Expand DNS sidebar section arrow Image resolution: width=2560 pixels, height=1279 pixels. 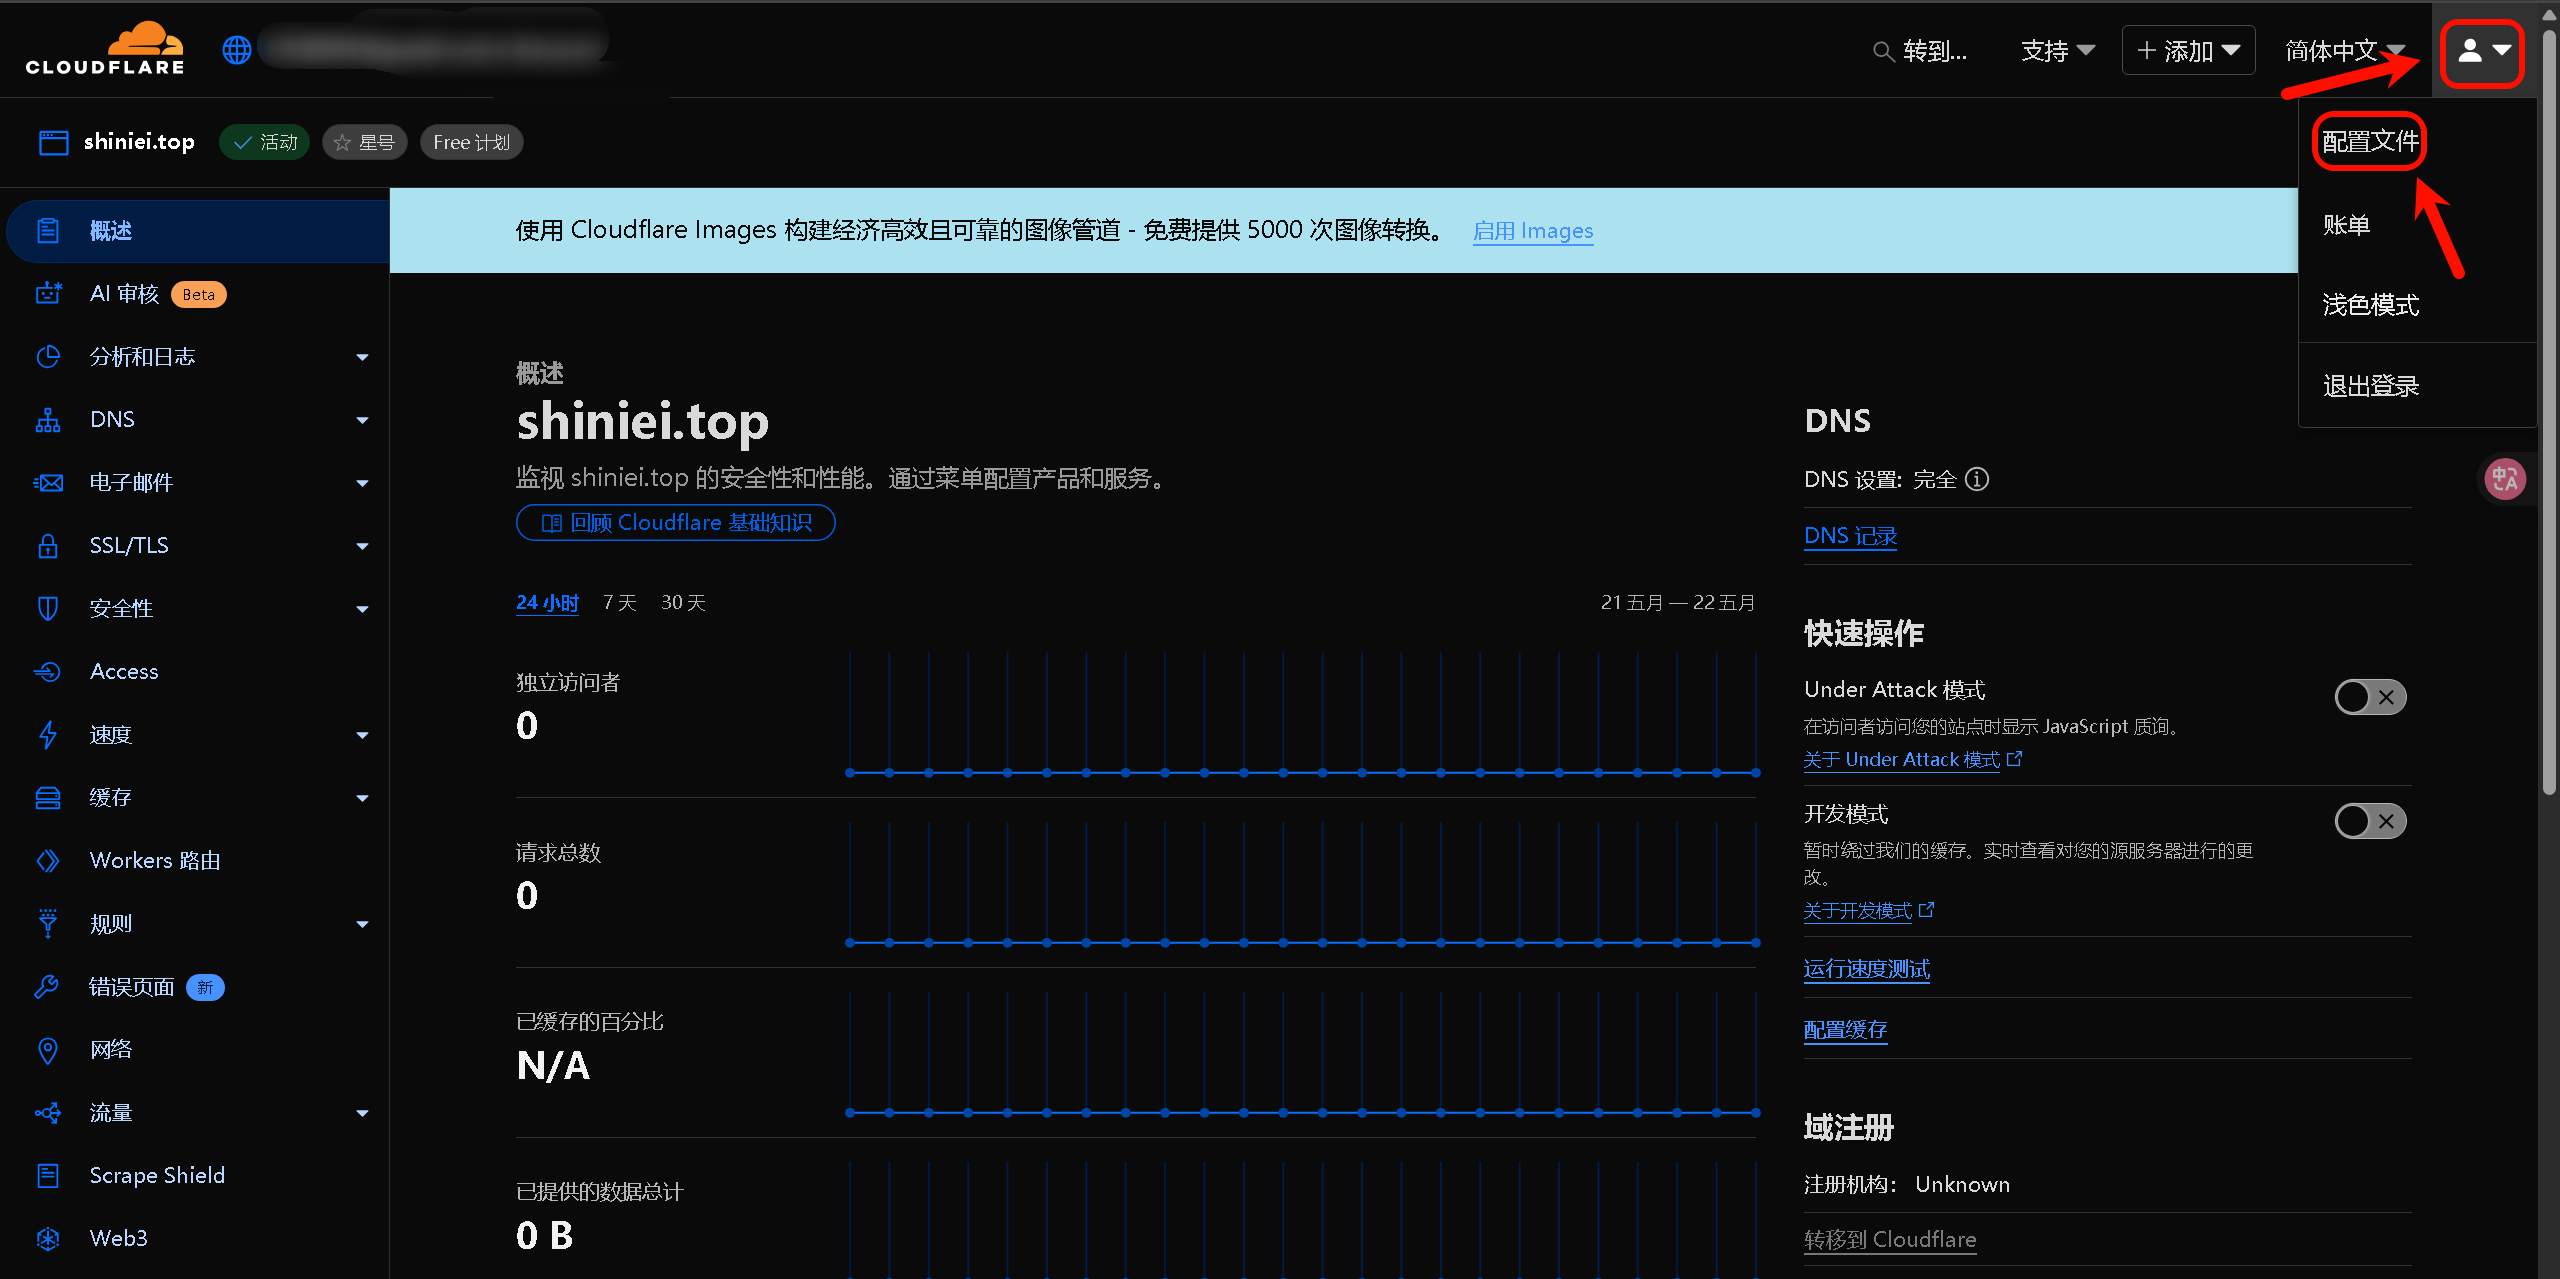362,420
